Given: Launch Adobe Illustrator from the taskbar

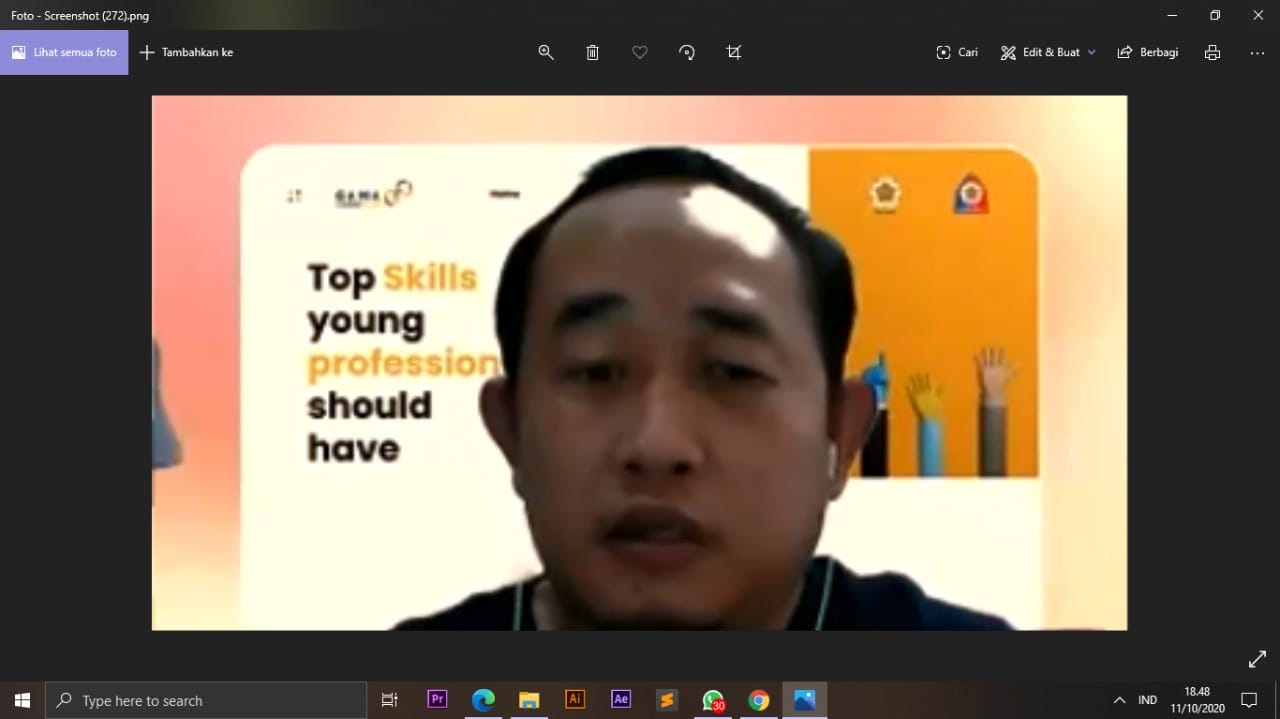Looking at the screenshot, I should click(575, 700).
